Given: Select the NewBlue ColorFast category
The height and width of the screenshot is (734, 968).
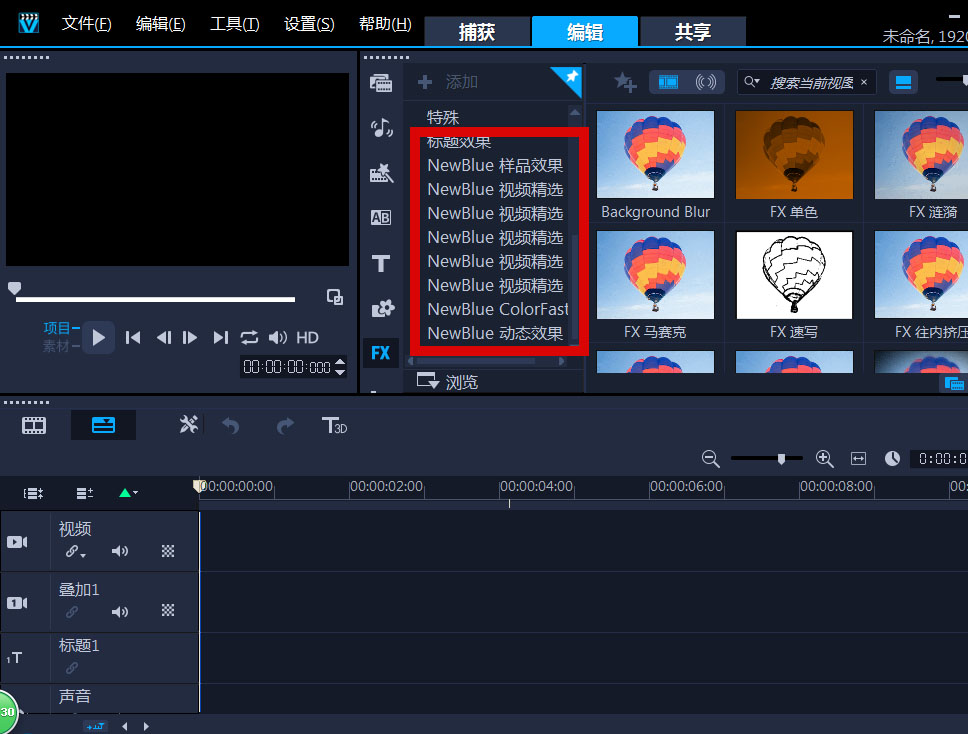Looking at the screenshot, I should click(498, 309).
